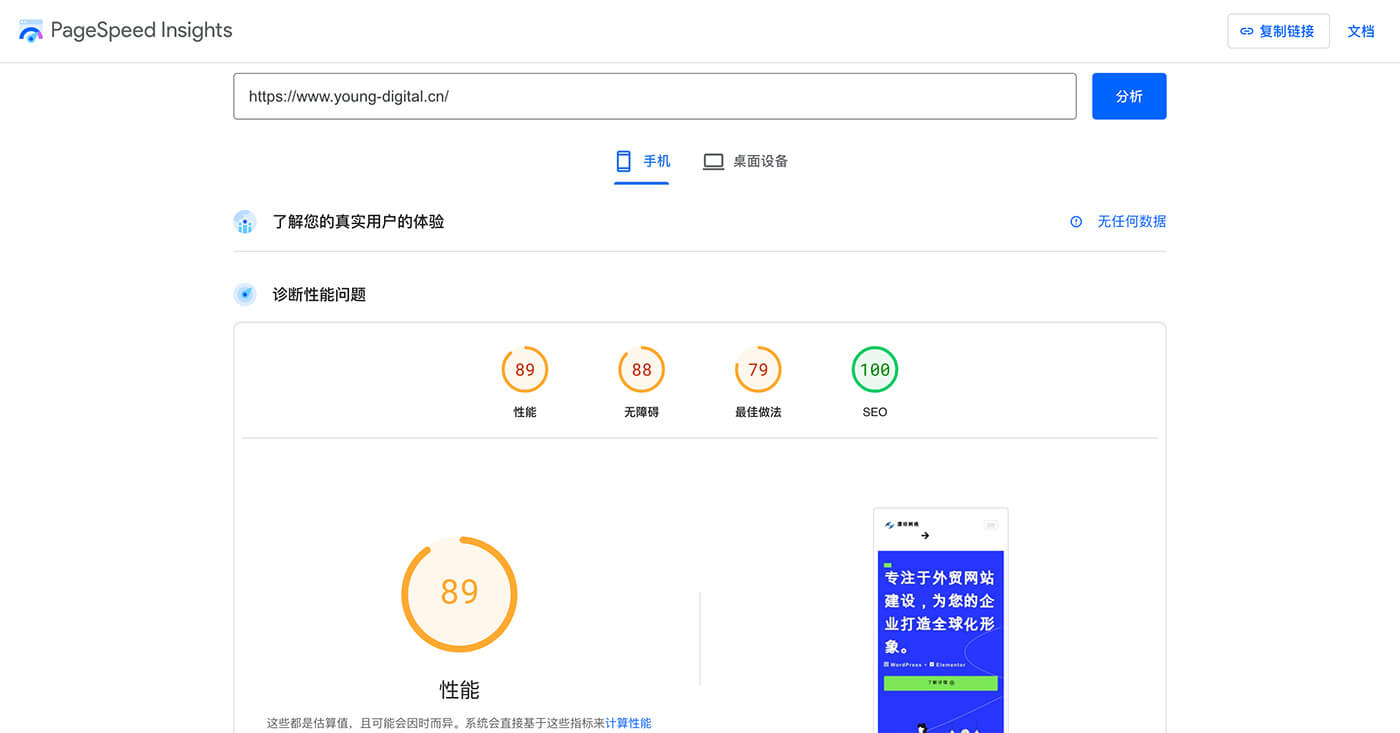1400x733 pixels.
Task: Click the mobile page screenshot thumbnail
Action: [941, 621]
